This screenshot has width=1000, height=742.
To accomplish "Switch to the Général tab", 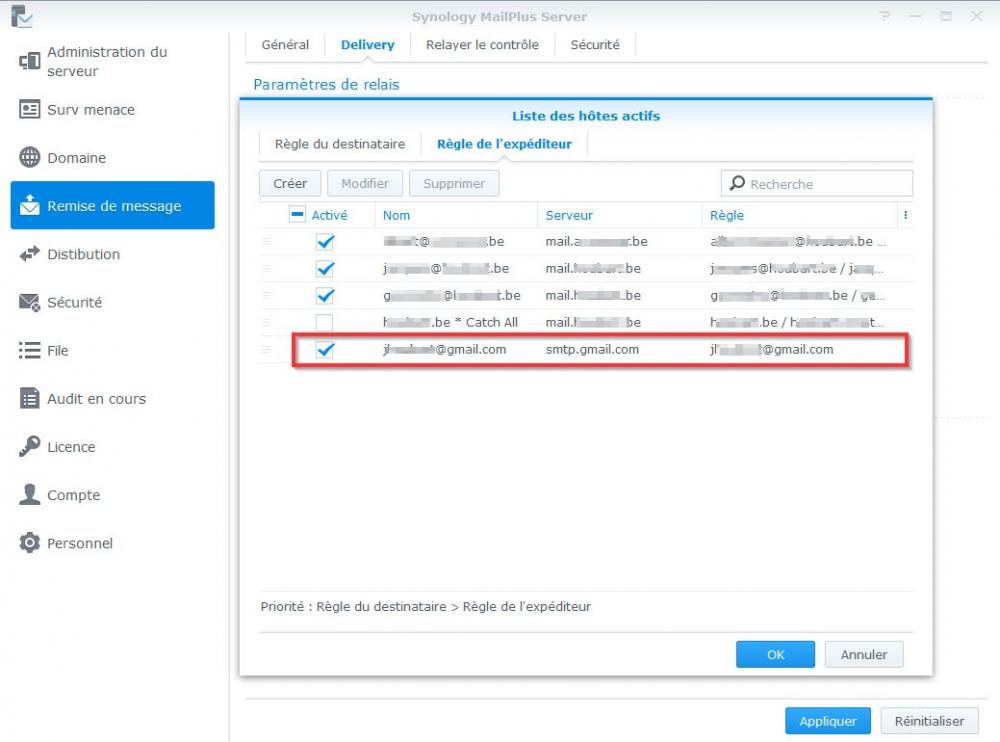I will coord(285,45).
